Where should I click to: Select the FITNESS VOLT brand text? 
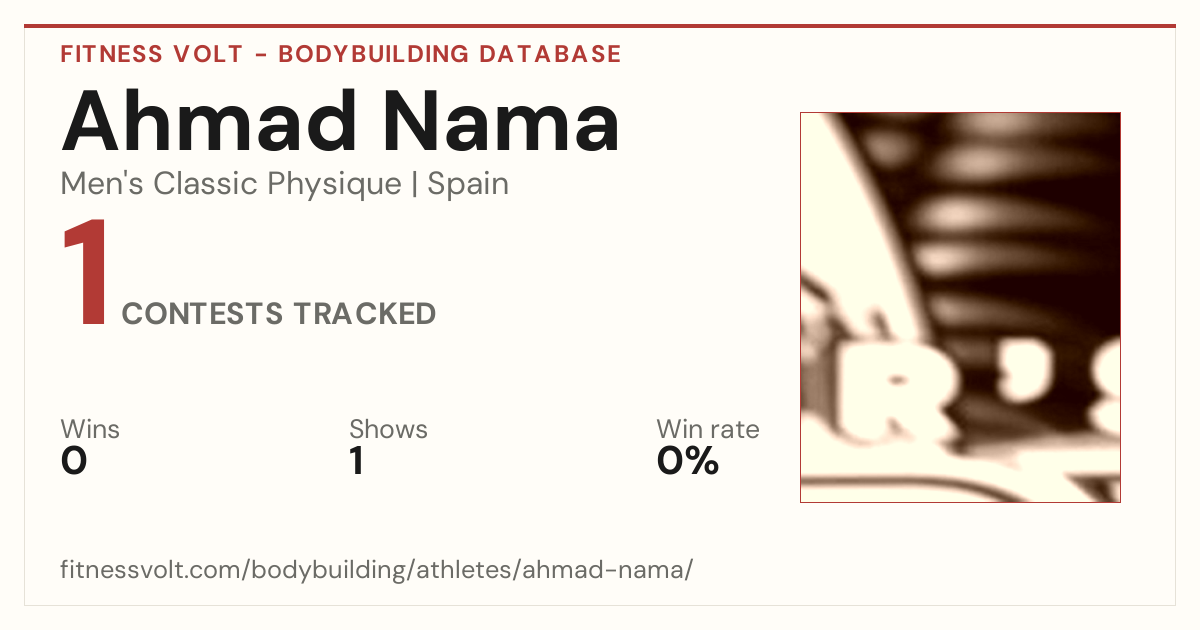coord(151,54)
